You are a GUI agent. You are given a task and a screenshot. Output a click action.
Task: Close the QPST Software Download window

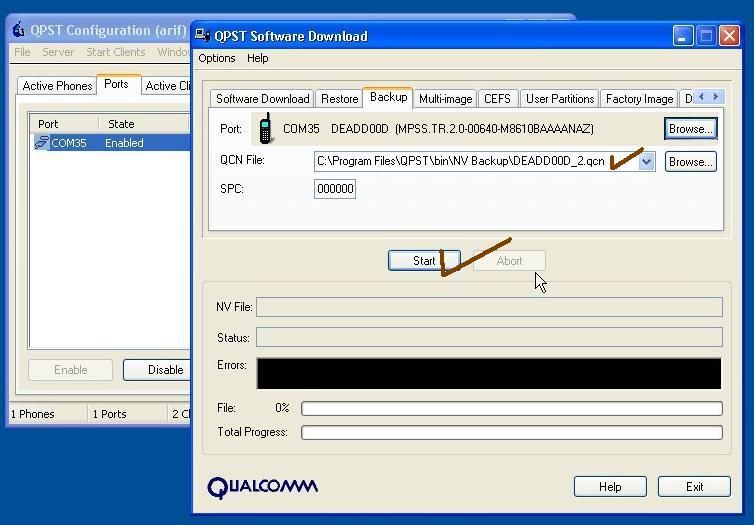729,36
